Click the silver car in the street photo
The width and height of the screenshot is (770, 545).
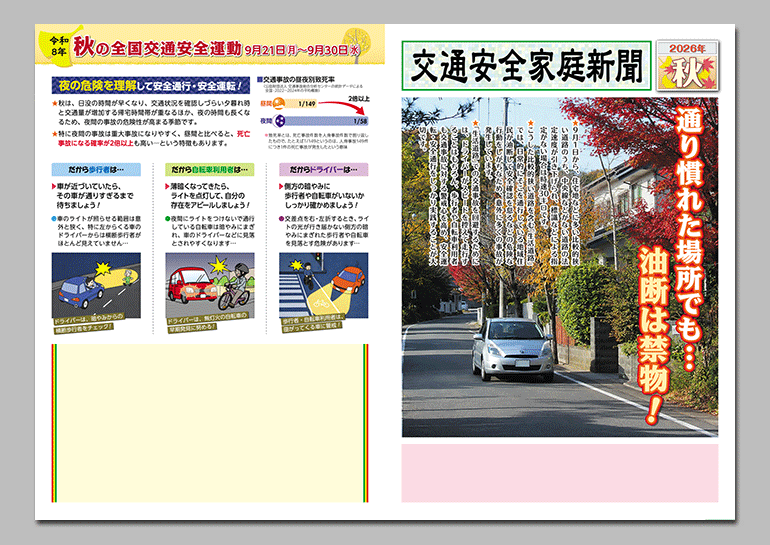(x=512, y=349)
